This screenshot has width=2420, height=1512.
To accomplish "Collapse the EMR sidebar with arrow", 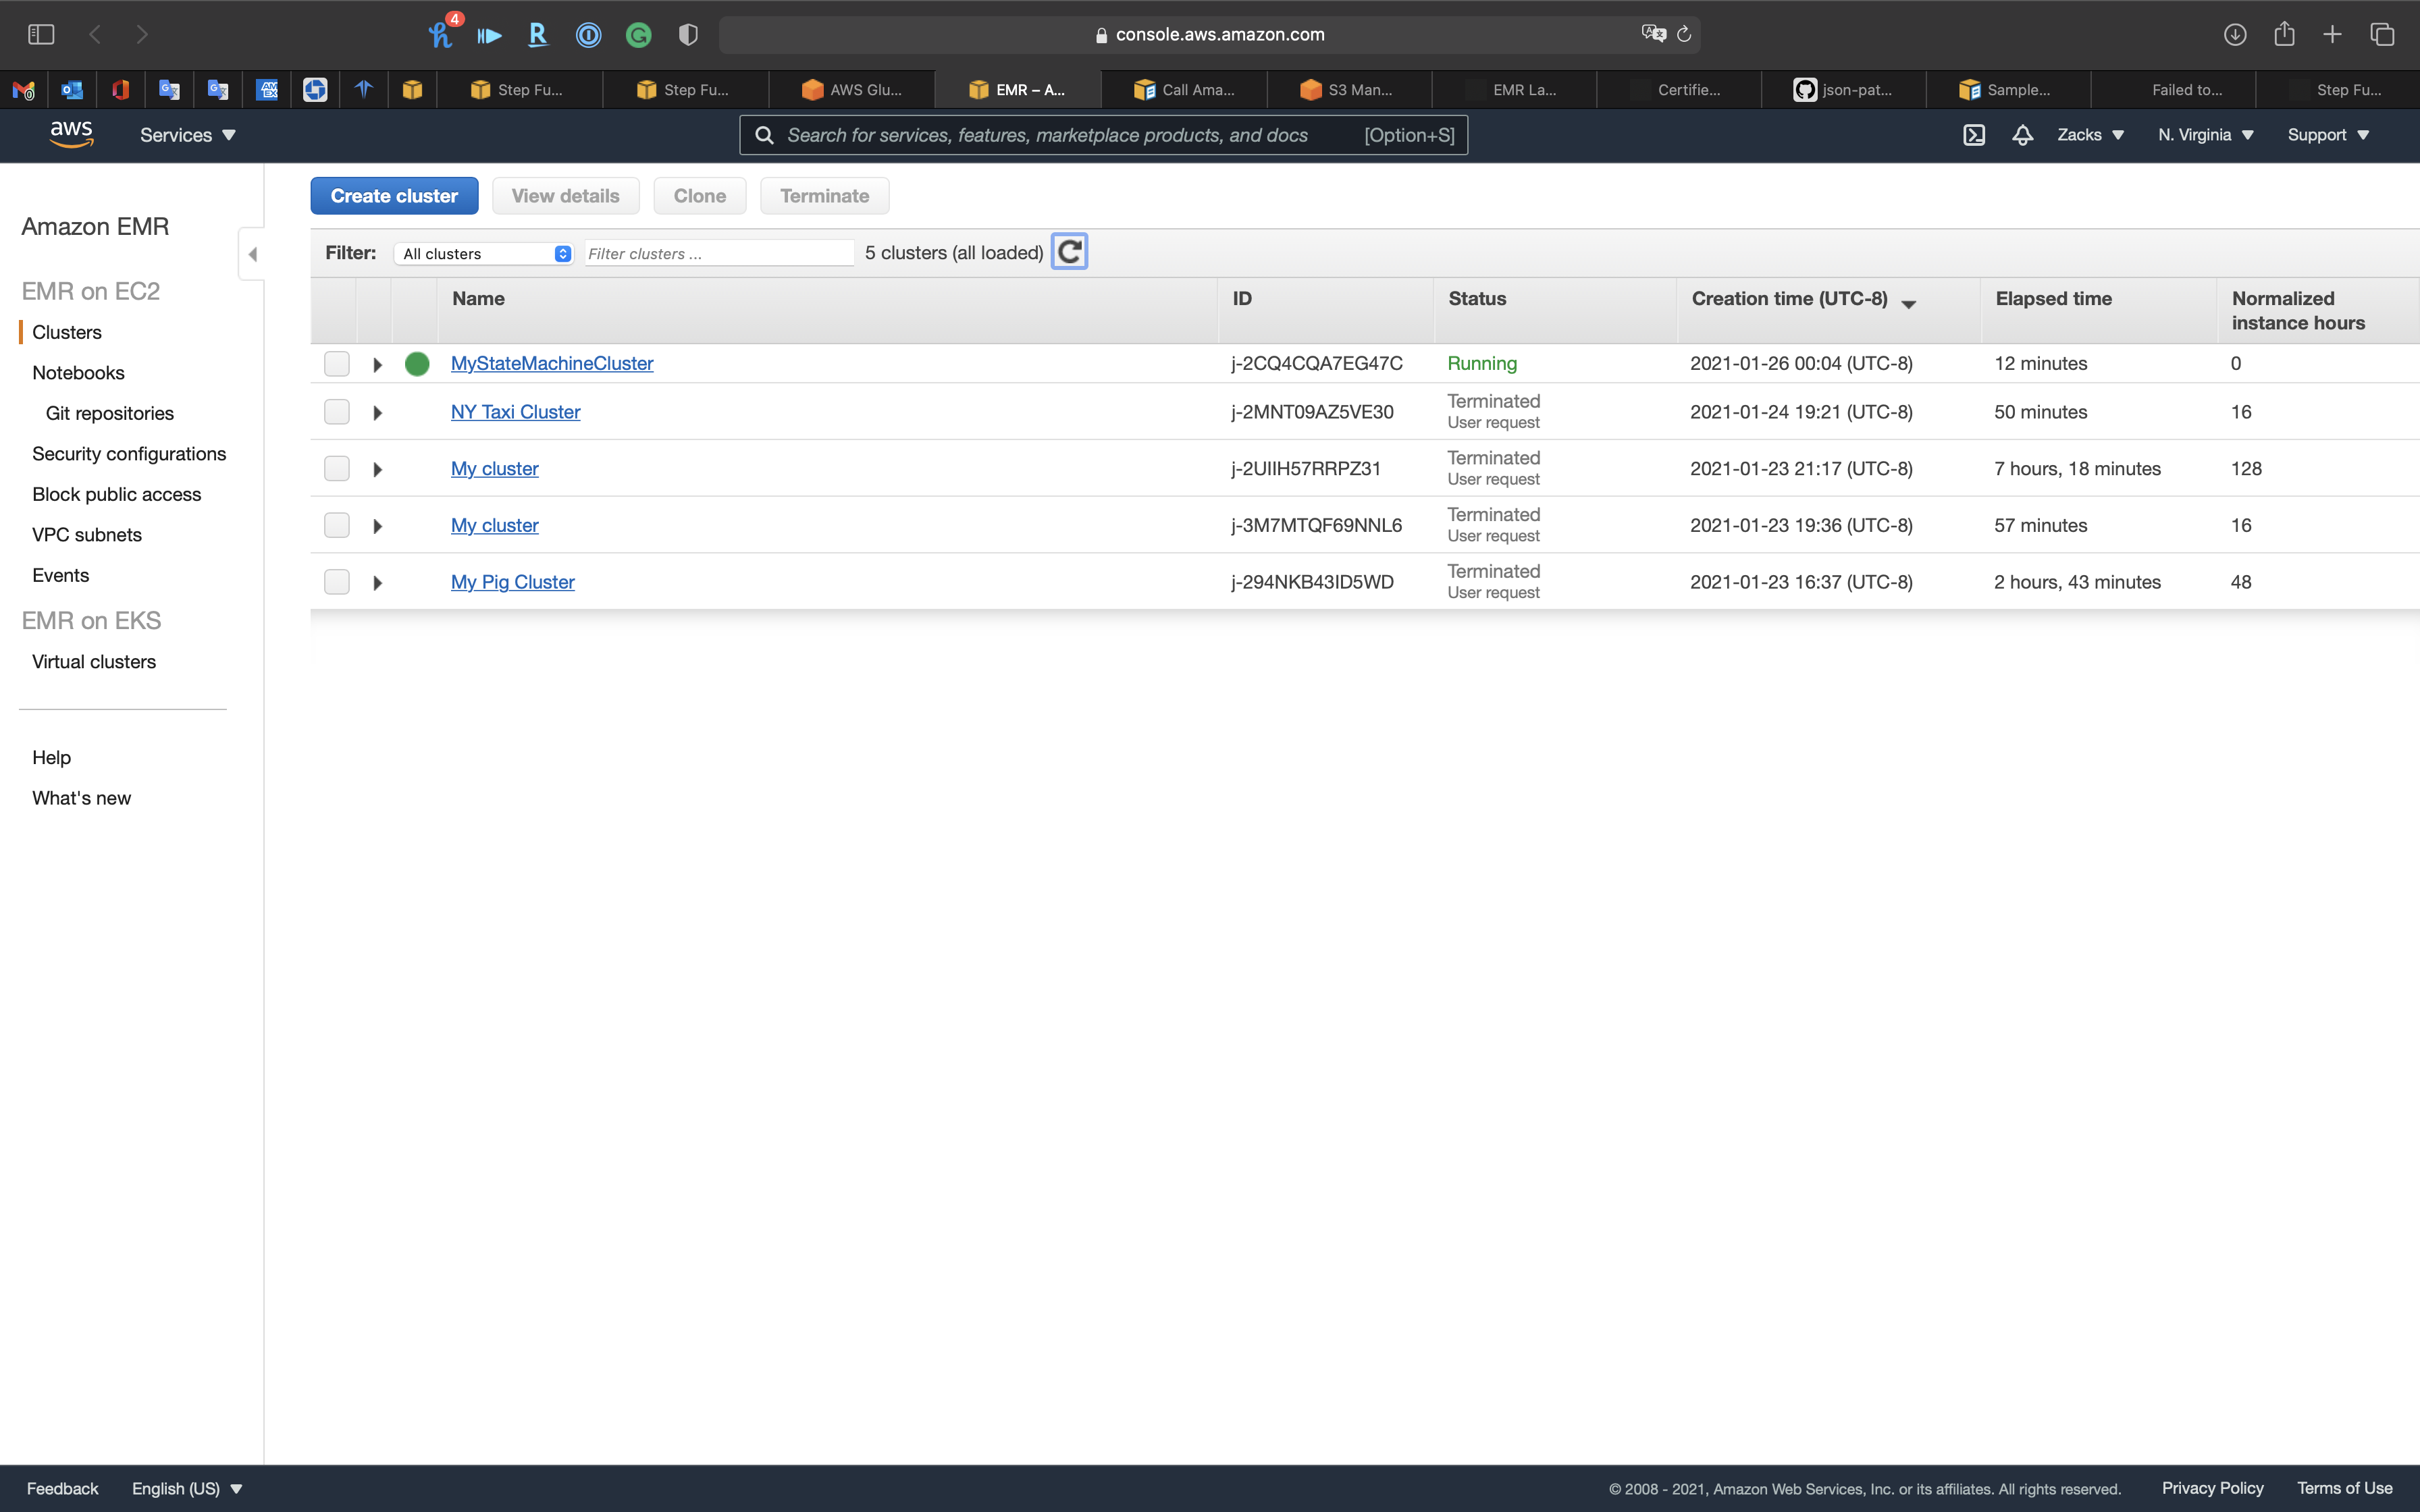I will point(252,254).
